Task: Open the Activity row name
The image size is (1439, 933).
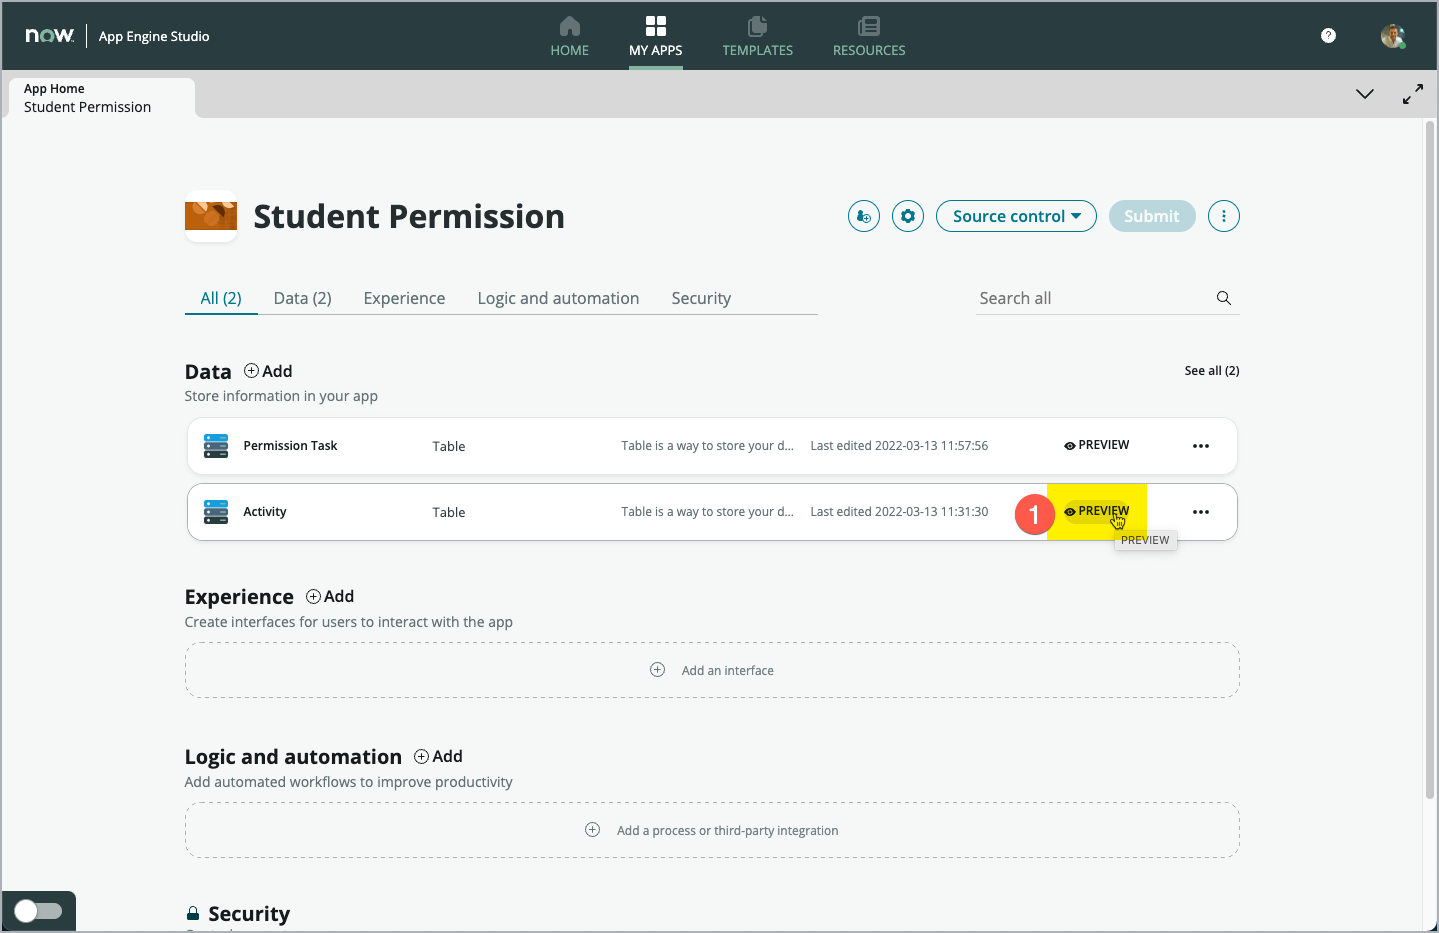Action: tap(265, 512)
